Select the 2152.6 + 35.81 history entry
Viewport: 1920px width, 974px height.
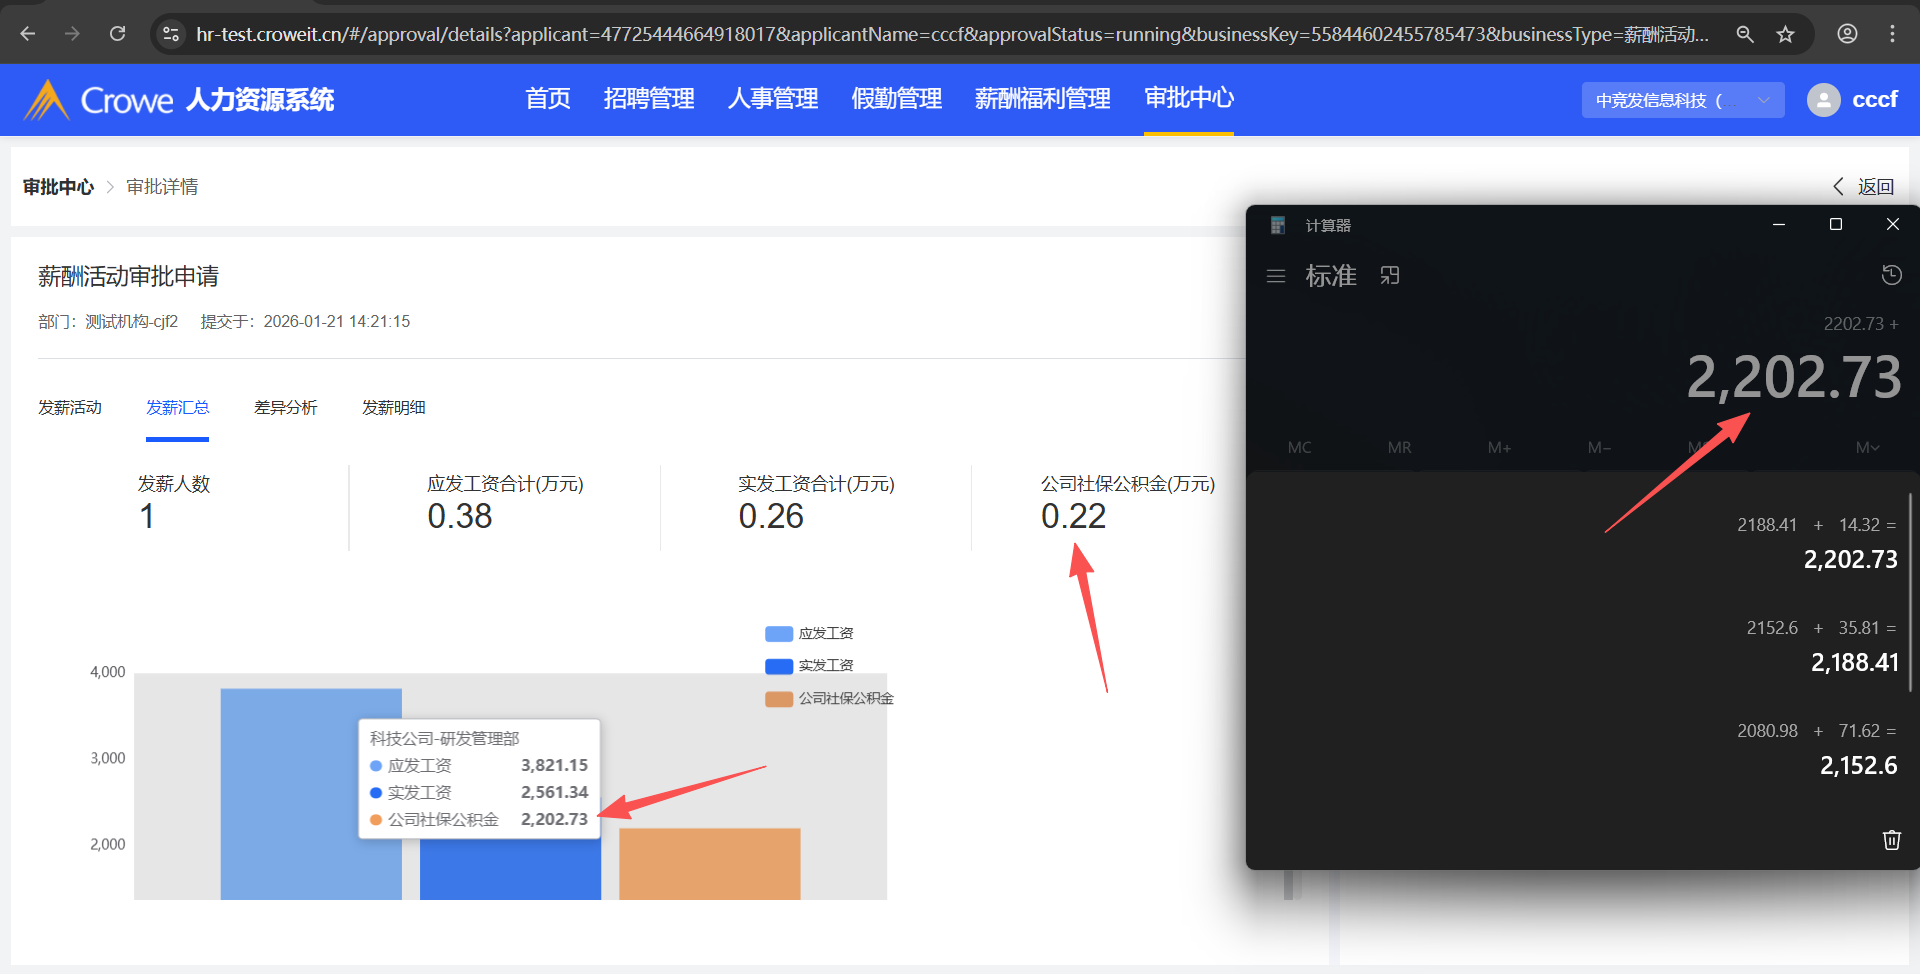1821,646
